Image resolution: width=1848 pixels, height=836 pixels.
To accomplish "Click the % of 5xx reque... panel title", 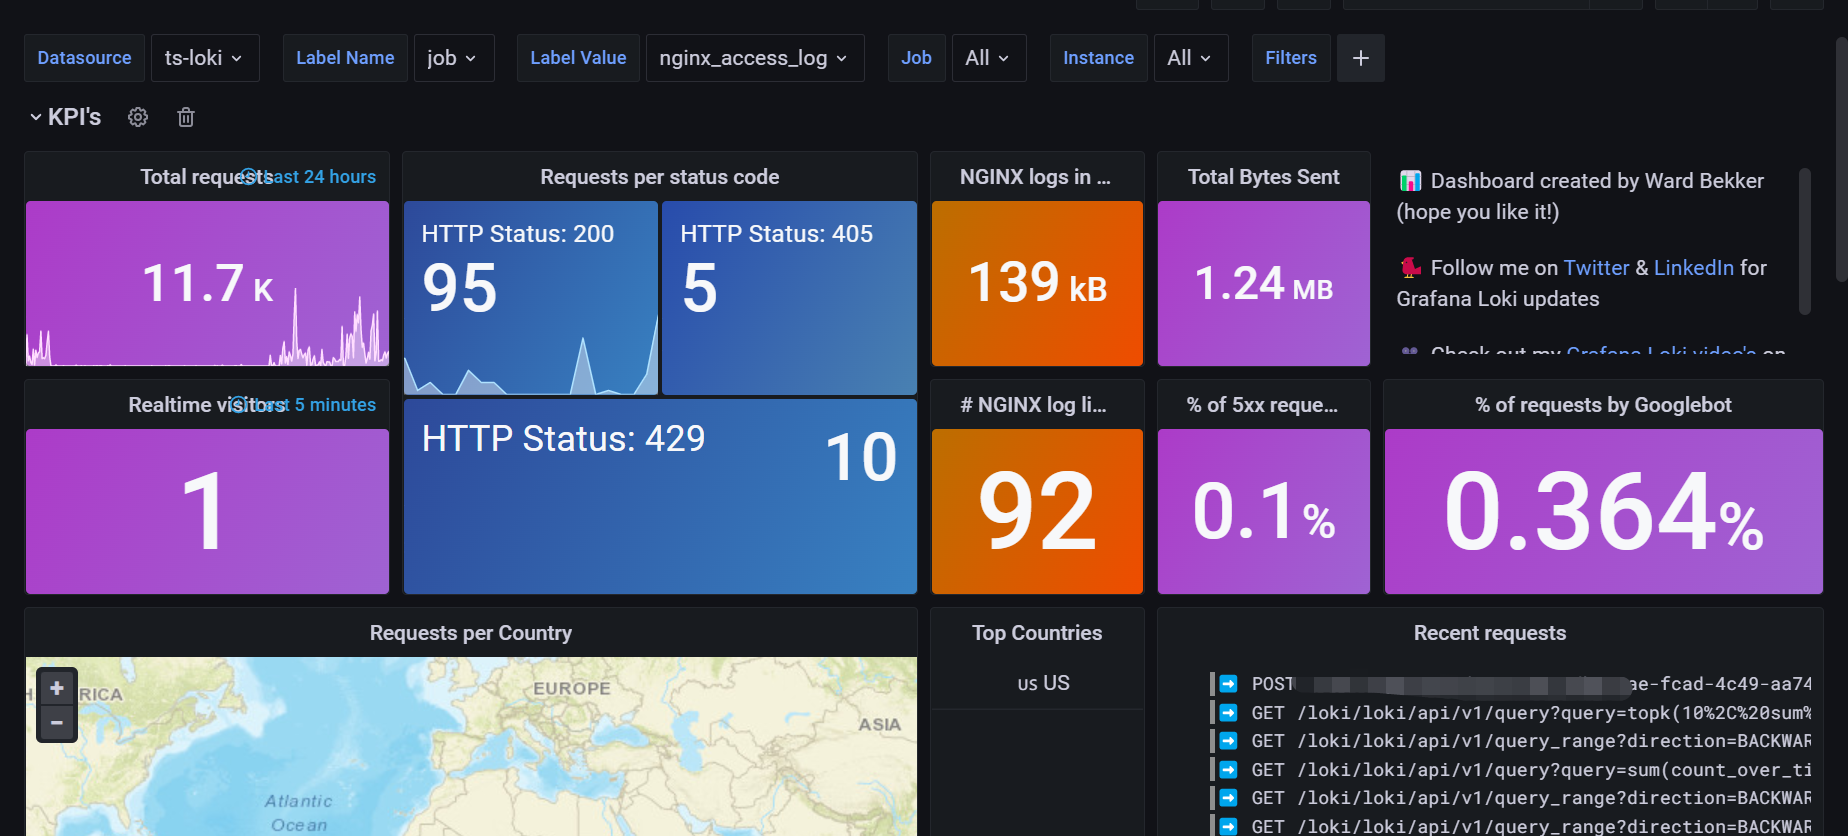I will click(x=1262, y=405).
